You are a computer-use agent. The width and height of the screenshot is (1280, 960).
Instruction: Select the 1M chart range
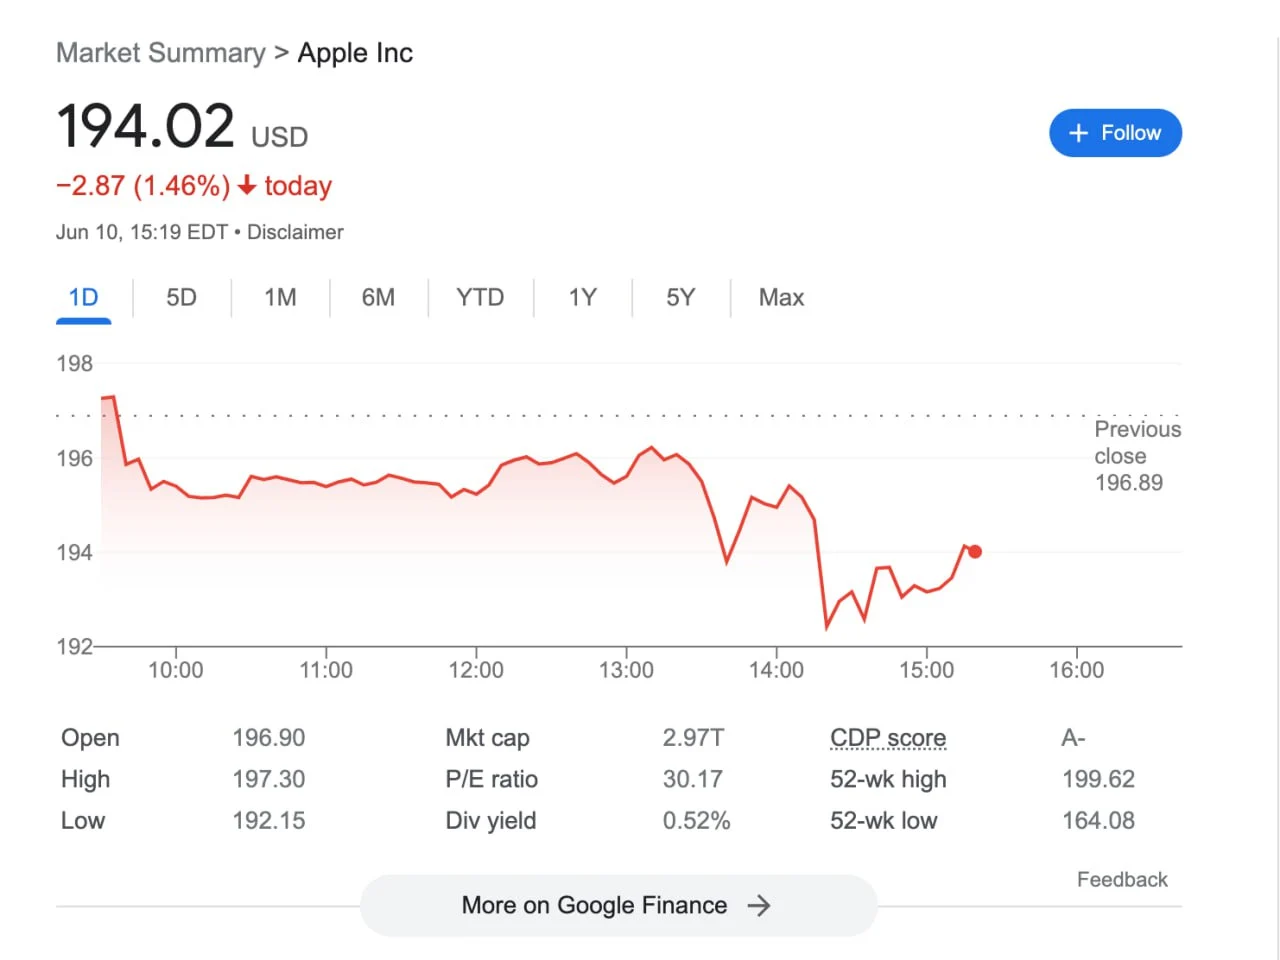[280, 298]
